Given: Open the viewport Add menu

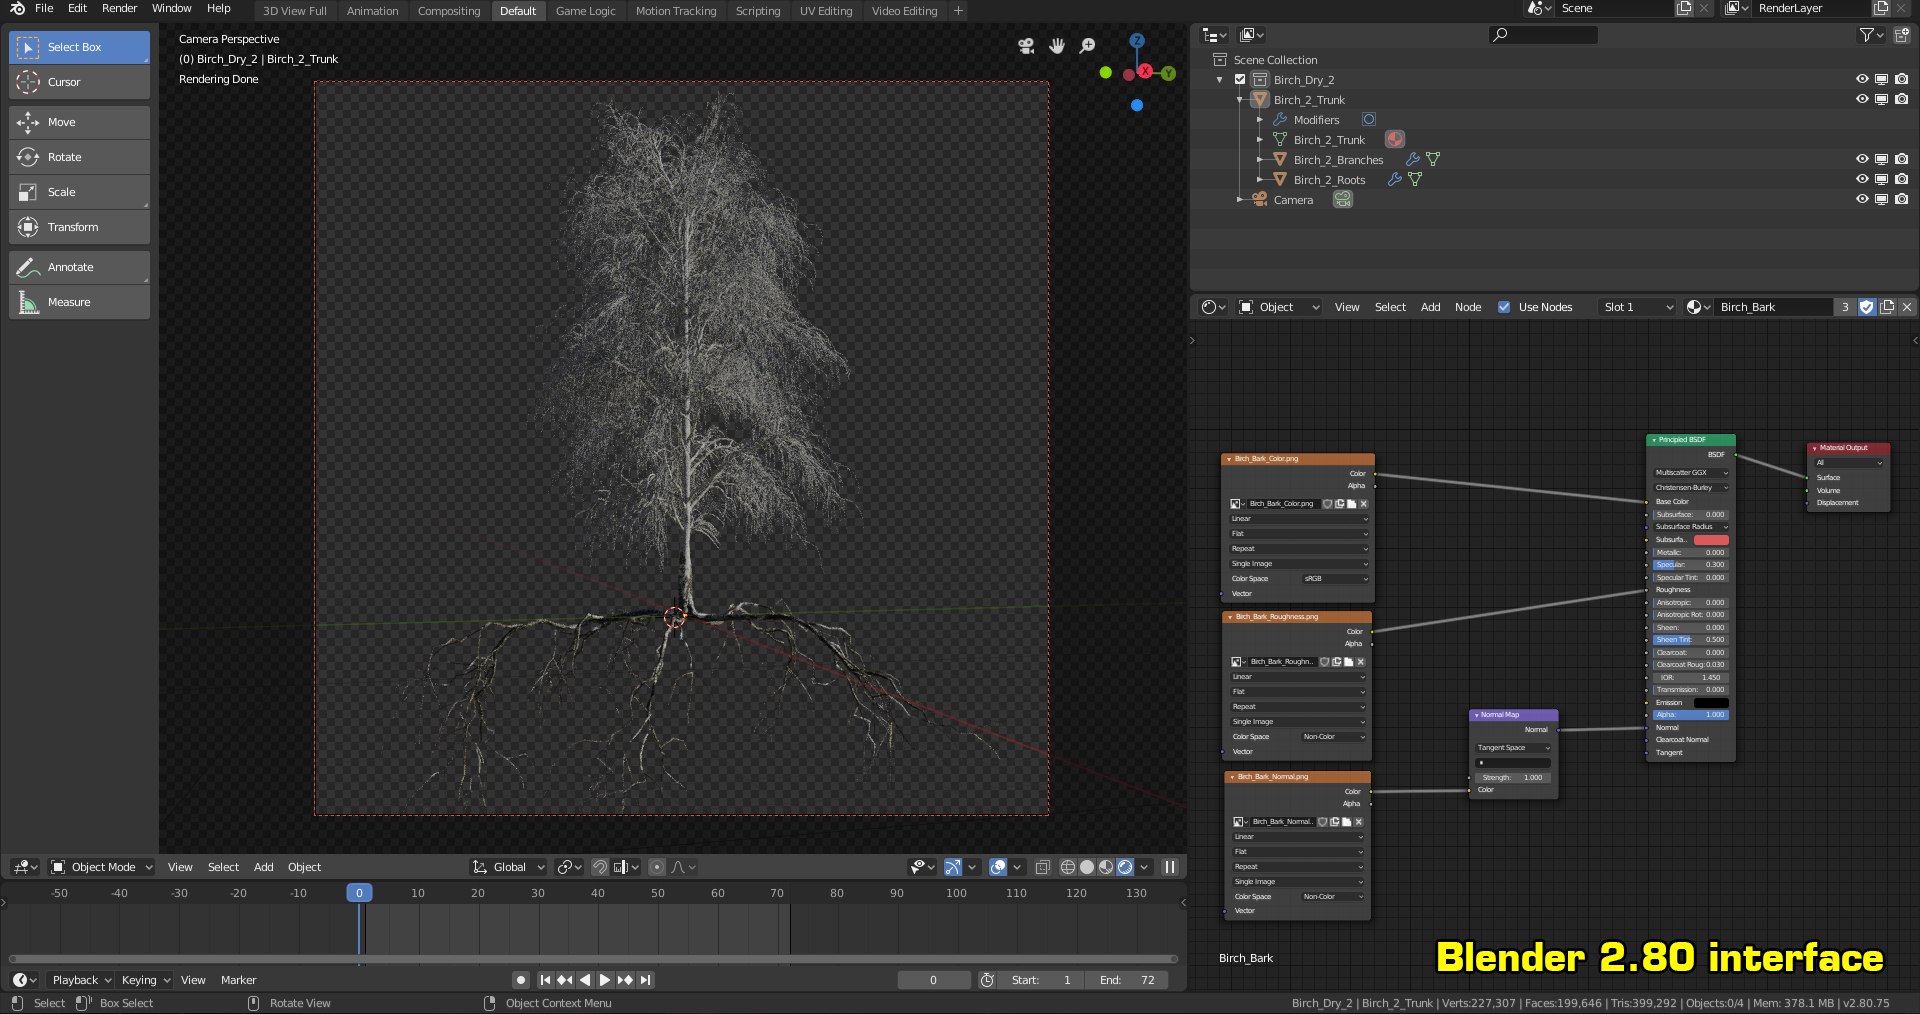Looking at the screenshot, I should click(263, 867).
